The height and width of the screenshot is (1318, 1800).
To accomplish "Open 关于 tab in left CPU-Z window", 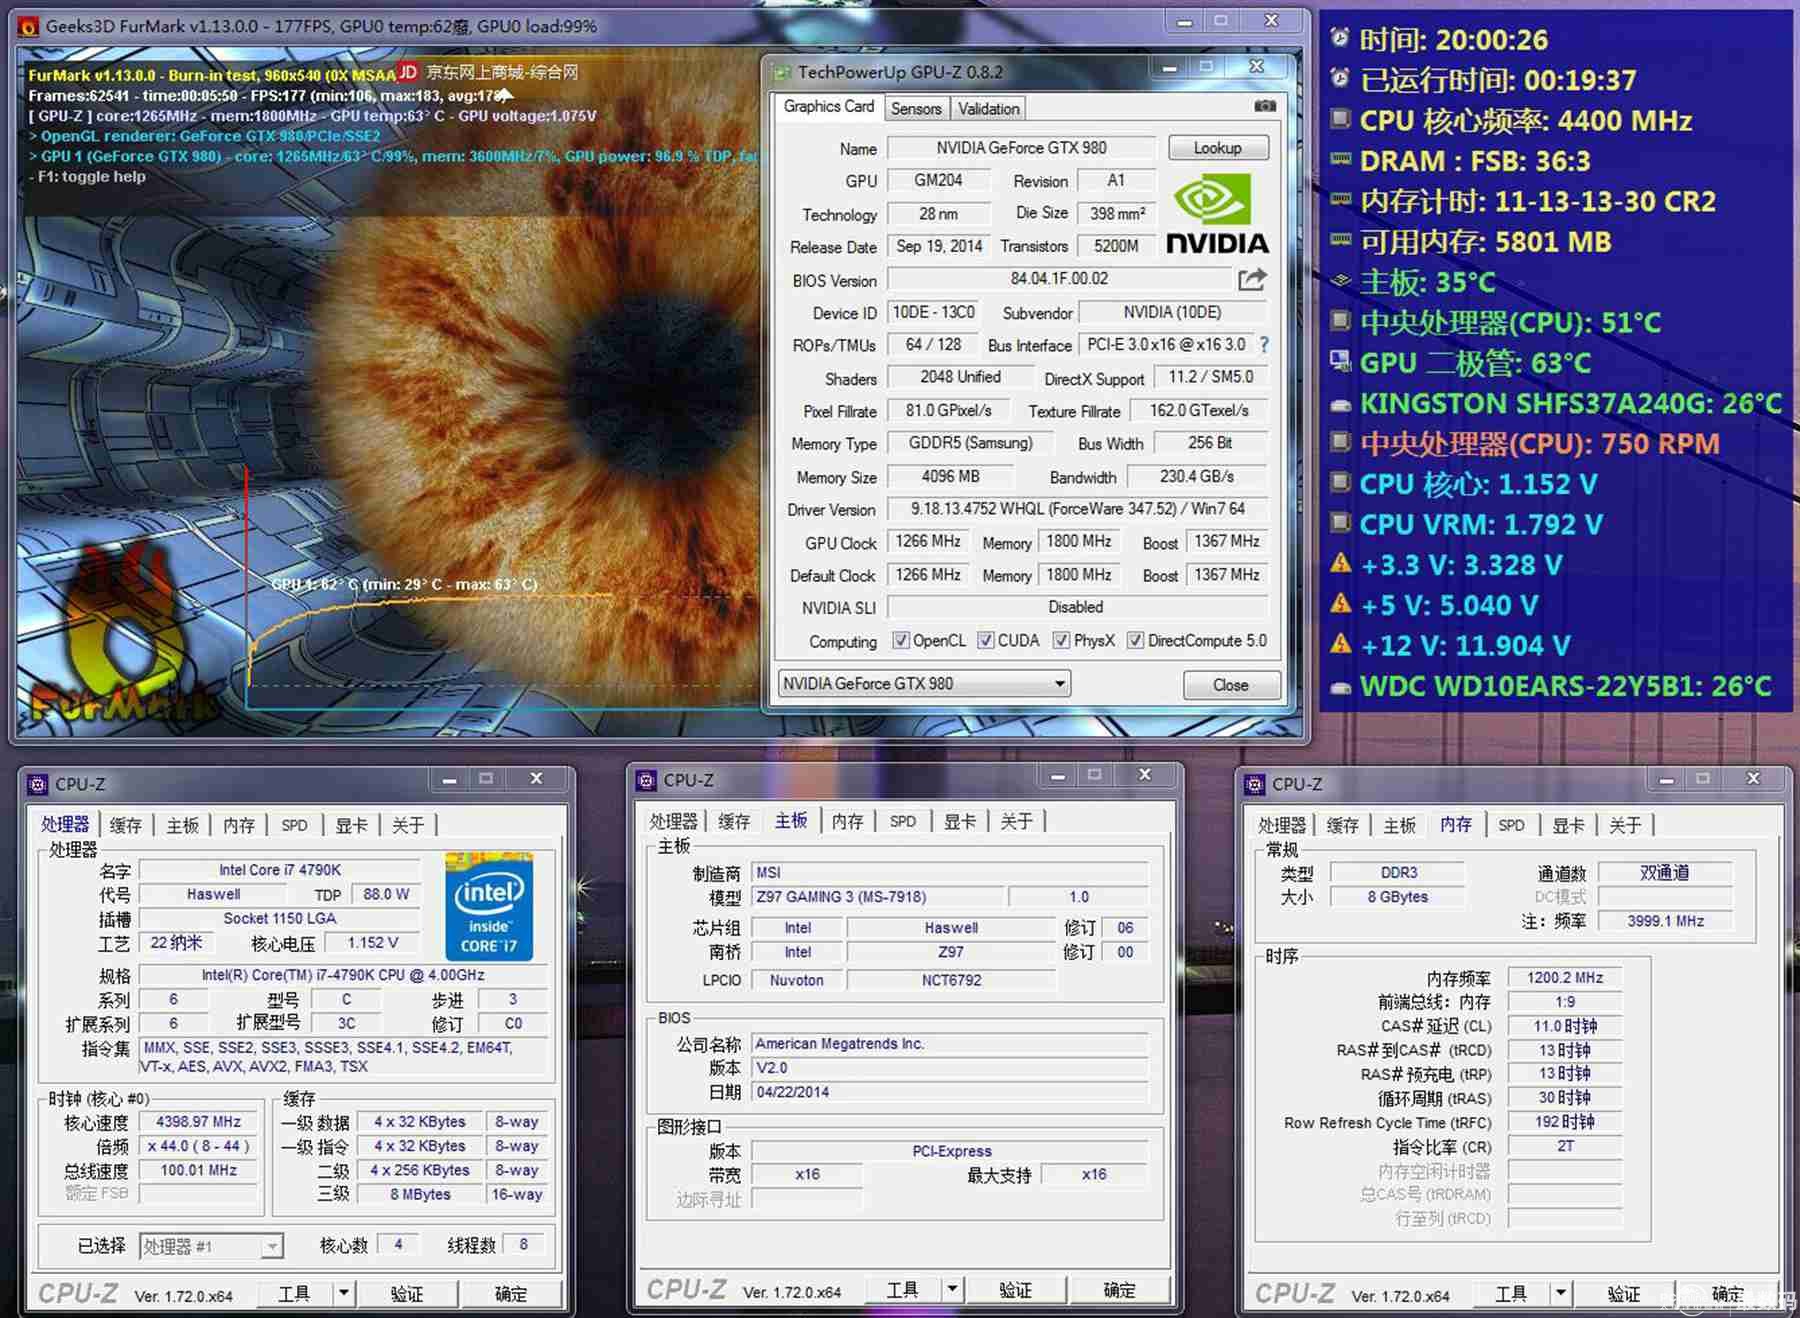I will click(408, 825).
